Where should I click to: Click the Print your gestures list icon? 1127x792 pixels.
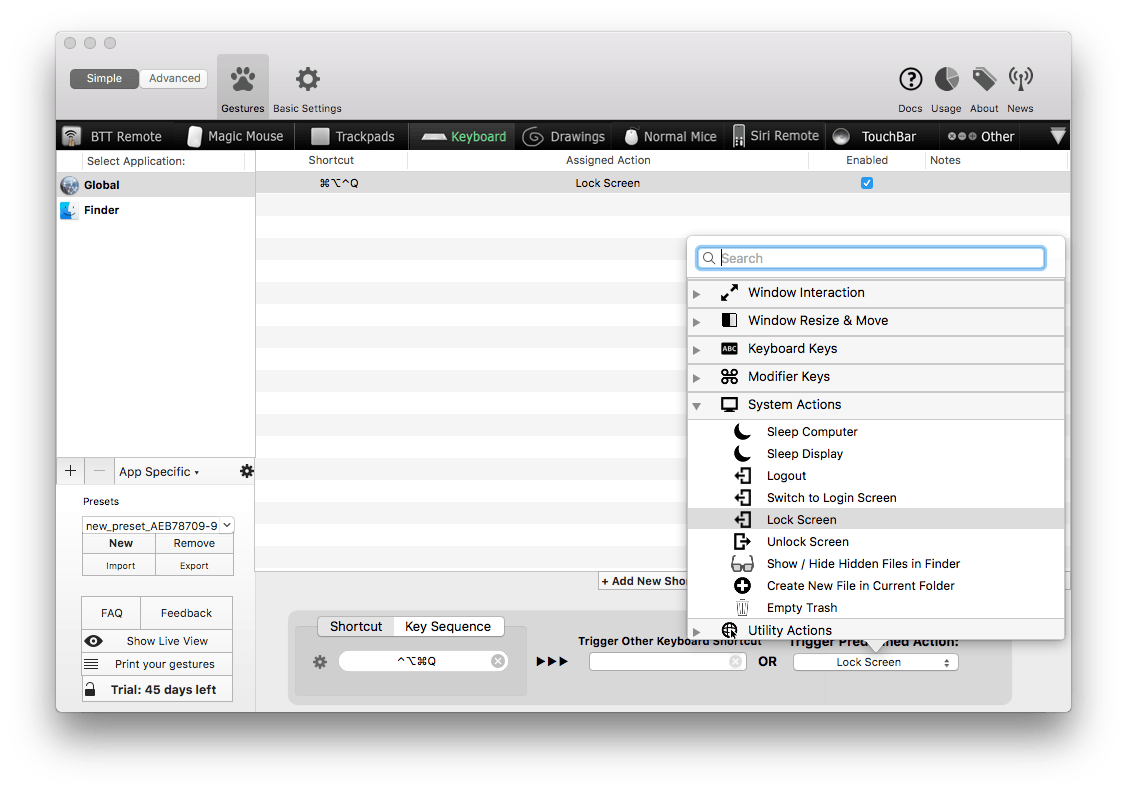click(x=91, y=664)
